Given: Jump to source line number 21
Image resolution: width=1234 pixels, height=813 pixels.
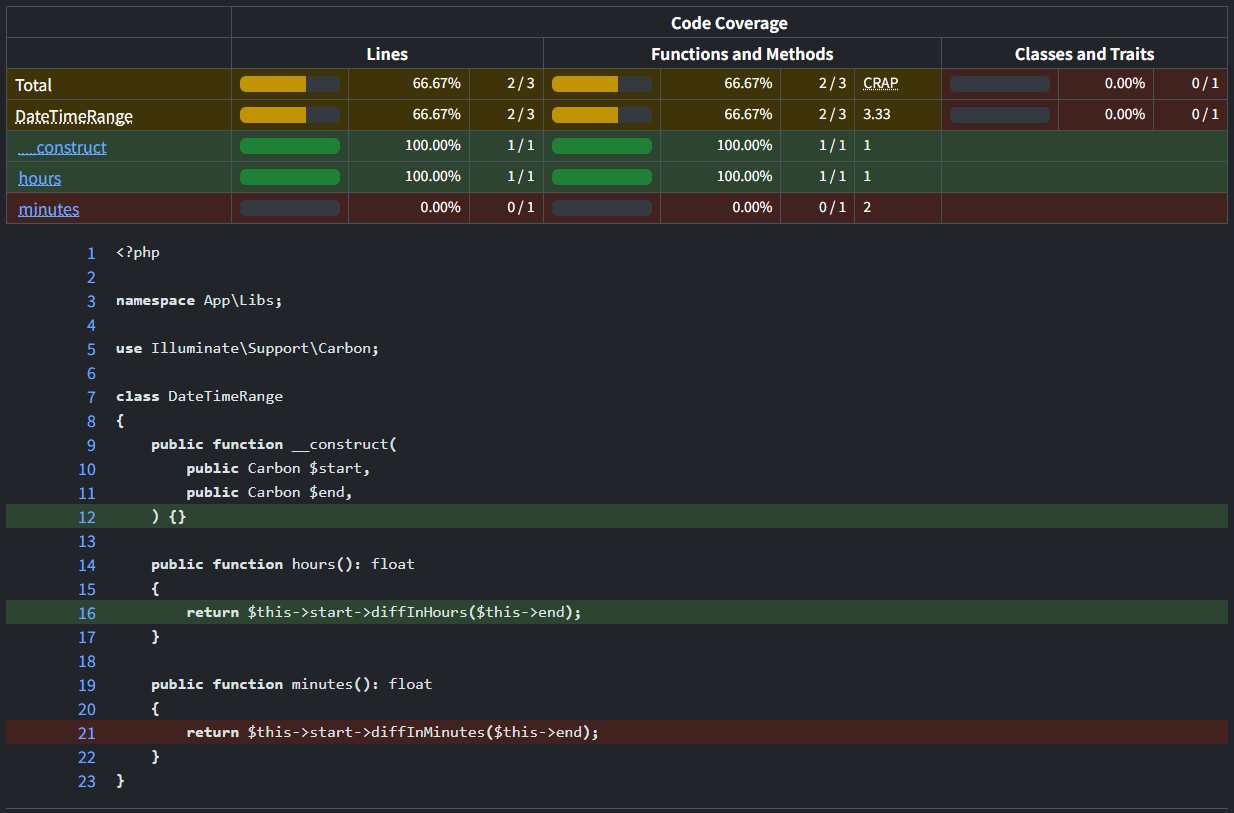Looking at the screenshot, I should click(87, 733).
